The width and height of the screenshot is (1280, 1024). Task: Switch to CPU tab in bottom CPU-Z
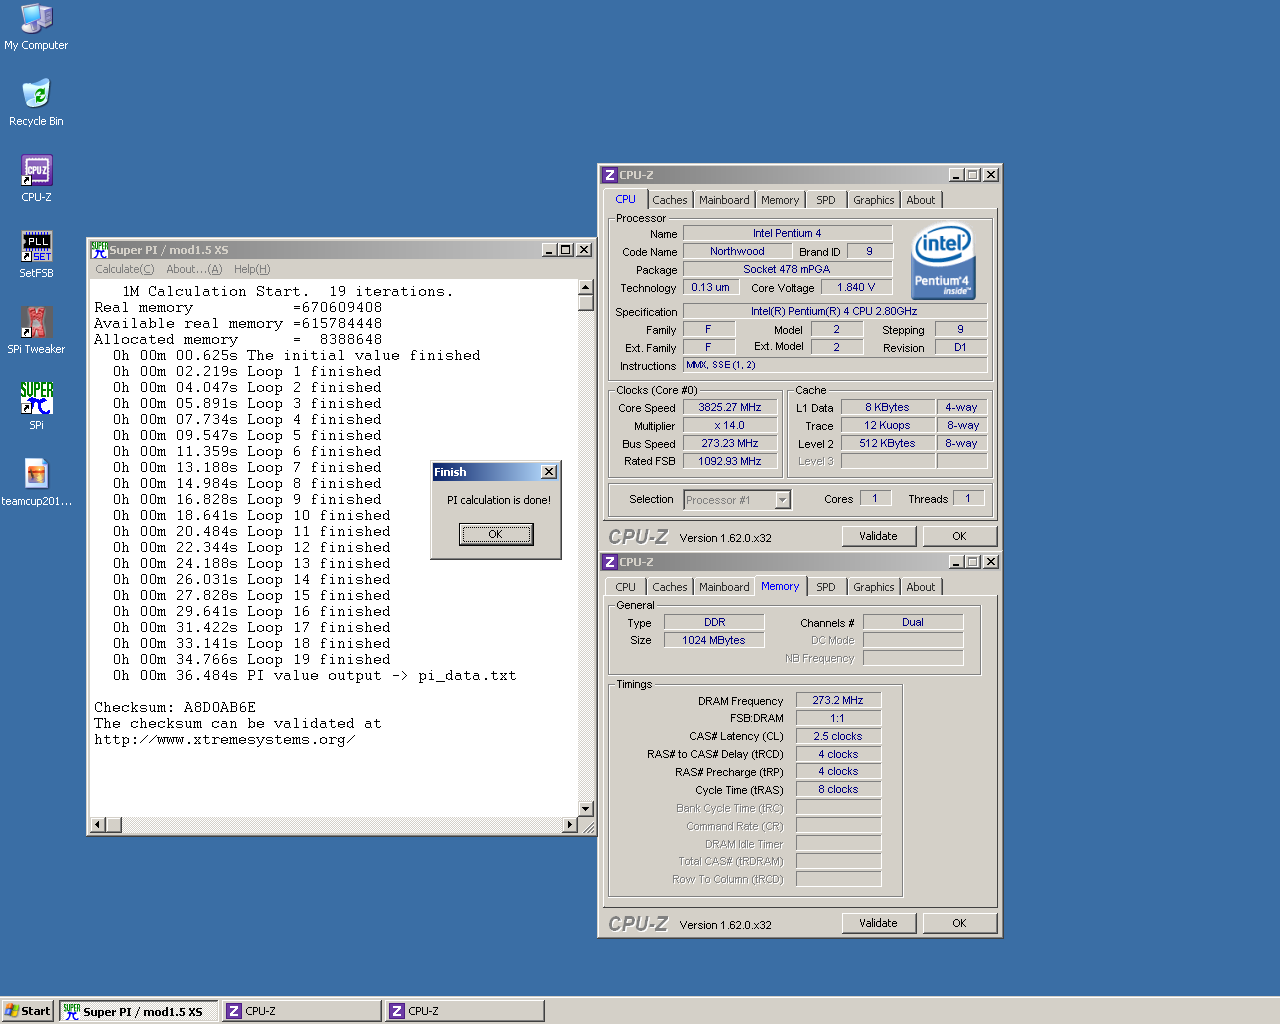click(x=626, y=587)
